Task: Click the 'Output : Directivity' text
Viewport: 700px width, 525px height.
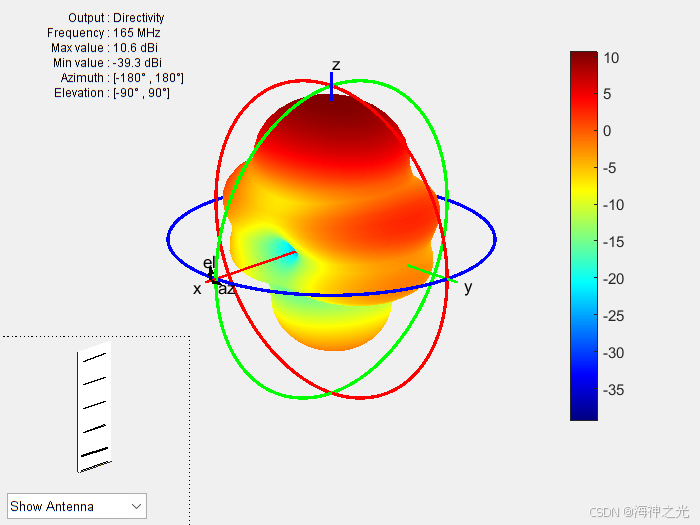Action: (x=116, y=18)
